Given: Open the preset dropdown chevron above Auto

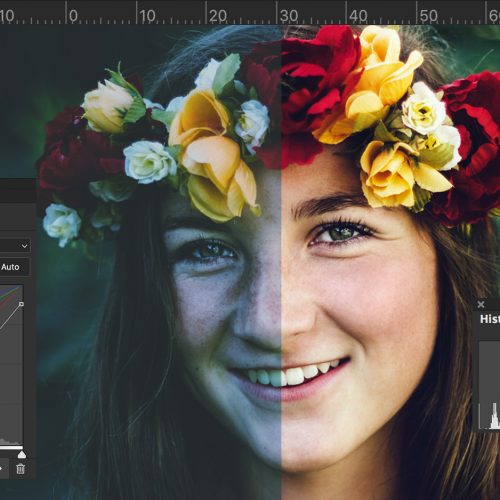Looking at the screenshot, I should pos(24,246).
